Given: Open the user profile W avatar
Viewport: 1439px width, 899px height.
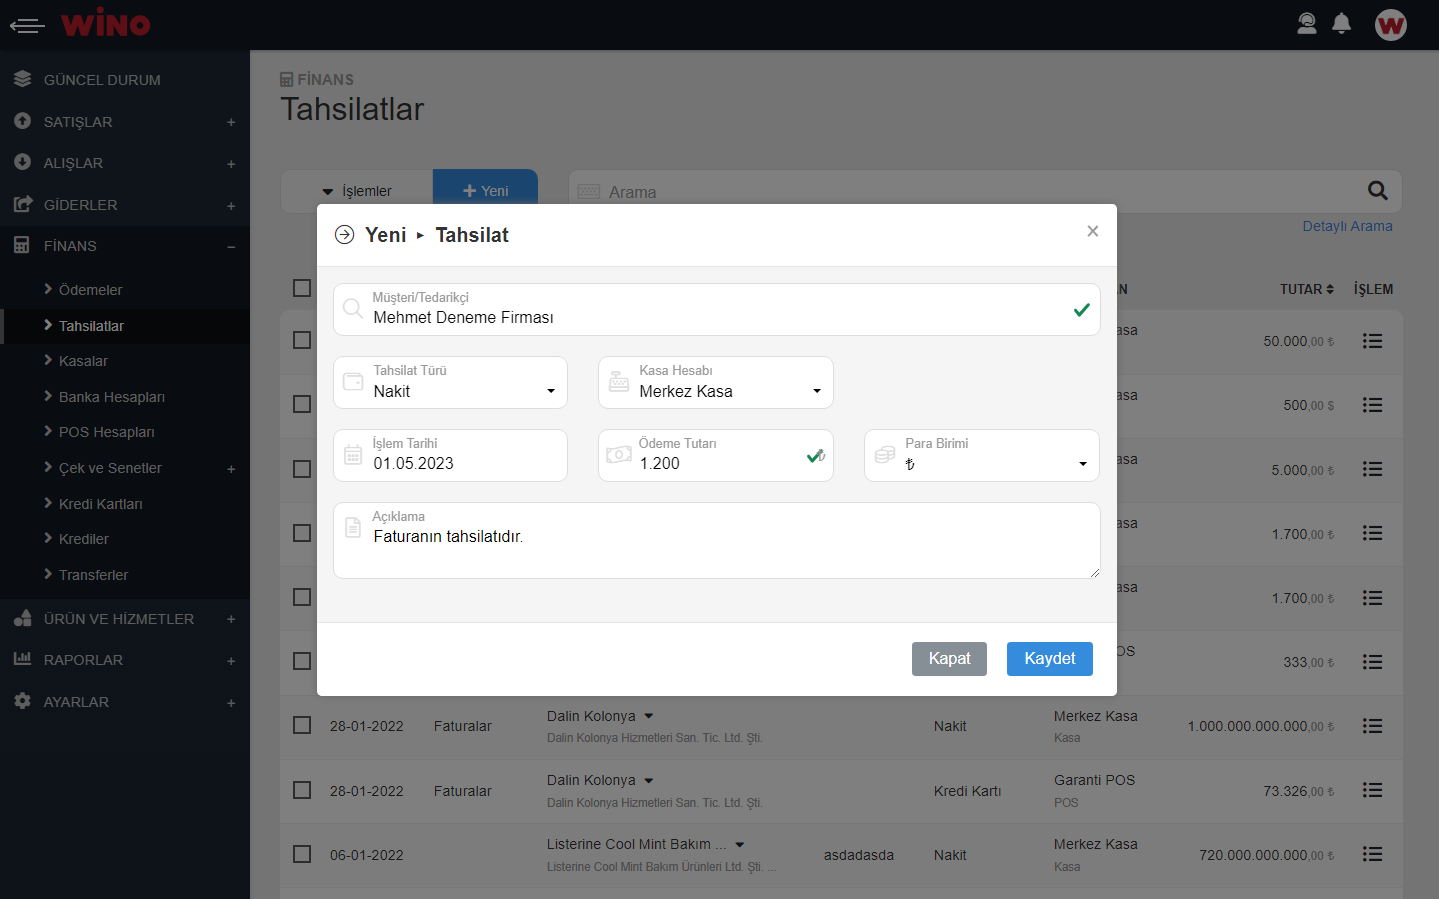Looking at the screenshot, I should coord(1390,25).
